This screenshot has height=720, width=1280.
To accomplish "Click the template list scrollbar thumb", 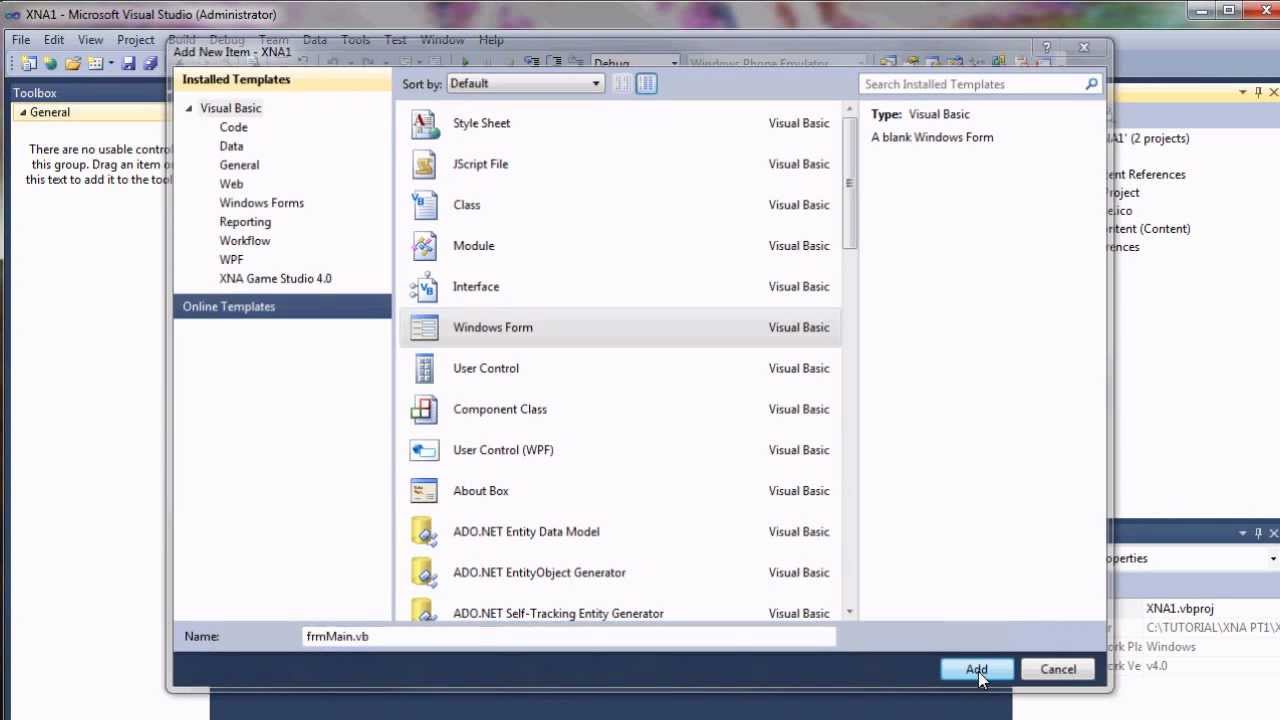I will 849,182.
